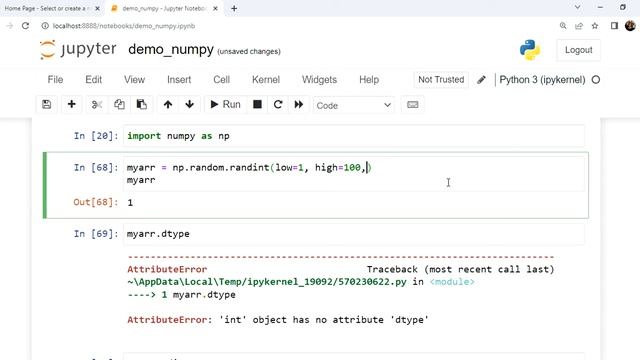
Task: Switch to the Home Page browser tab
Action: [46, 8]
